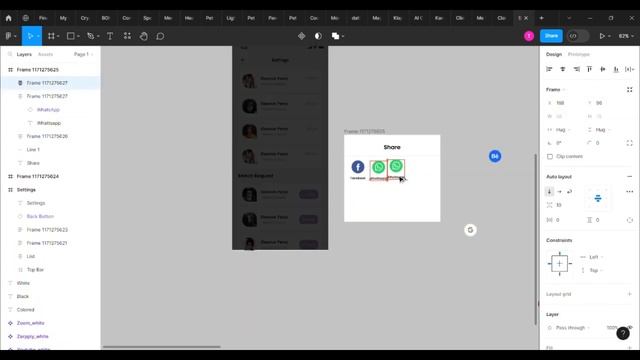The image size is (640, 360).
Task: Open the Left constraint dropdown
Action: pyautogui.click(x=596, y=257)
